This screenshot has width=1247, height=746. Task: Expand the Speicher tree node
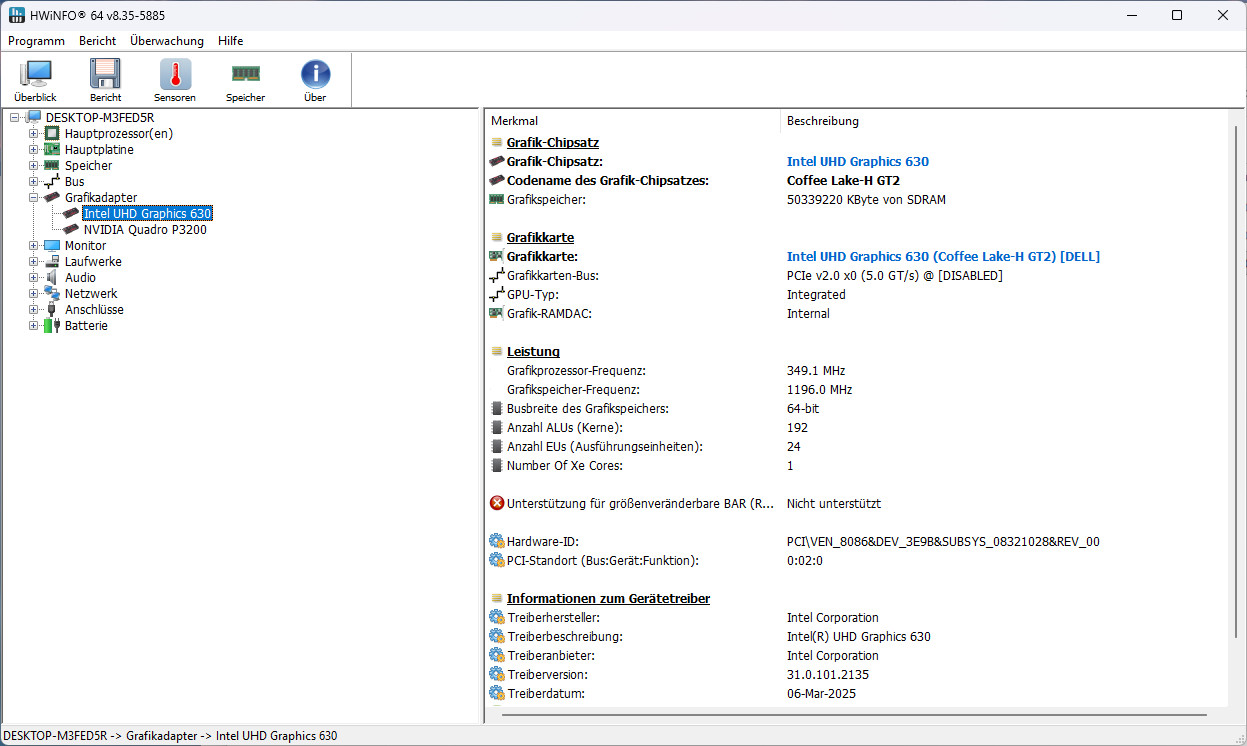coord(34,166)
